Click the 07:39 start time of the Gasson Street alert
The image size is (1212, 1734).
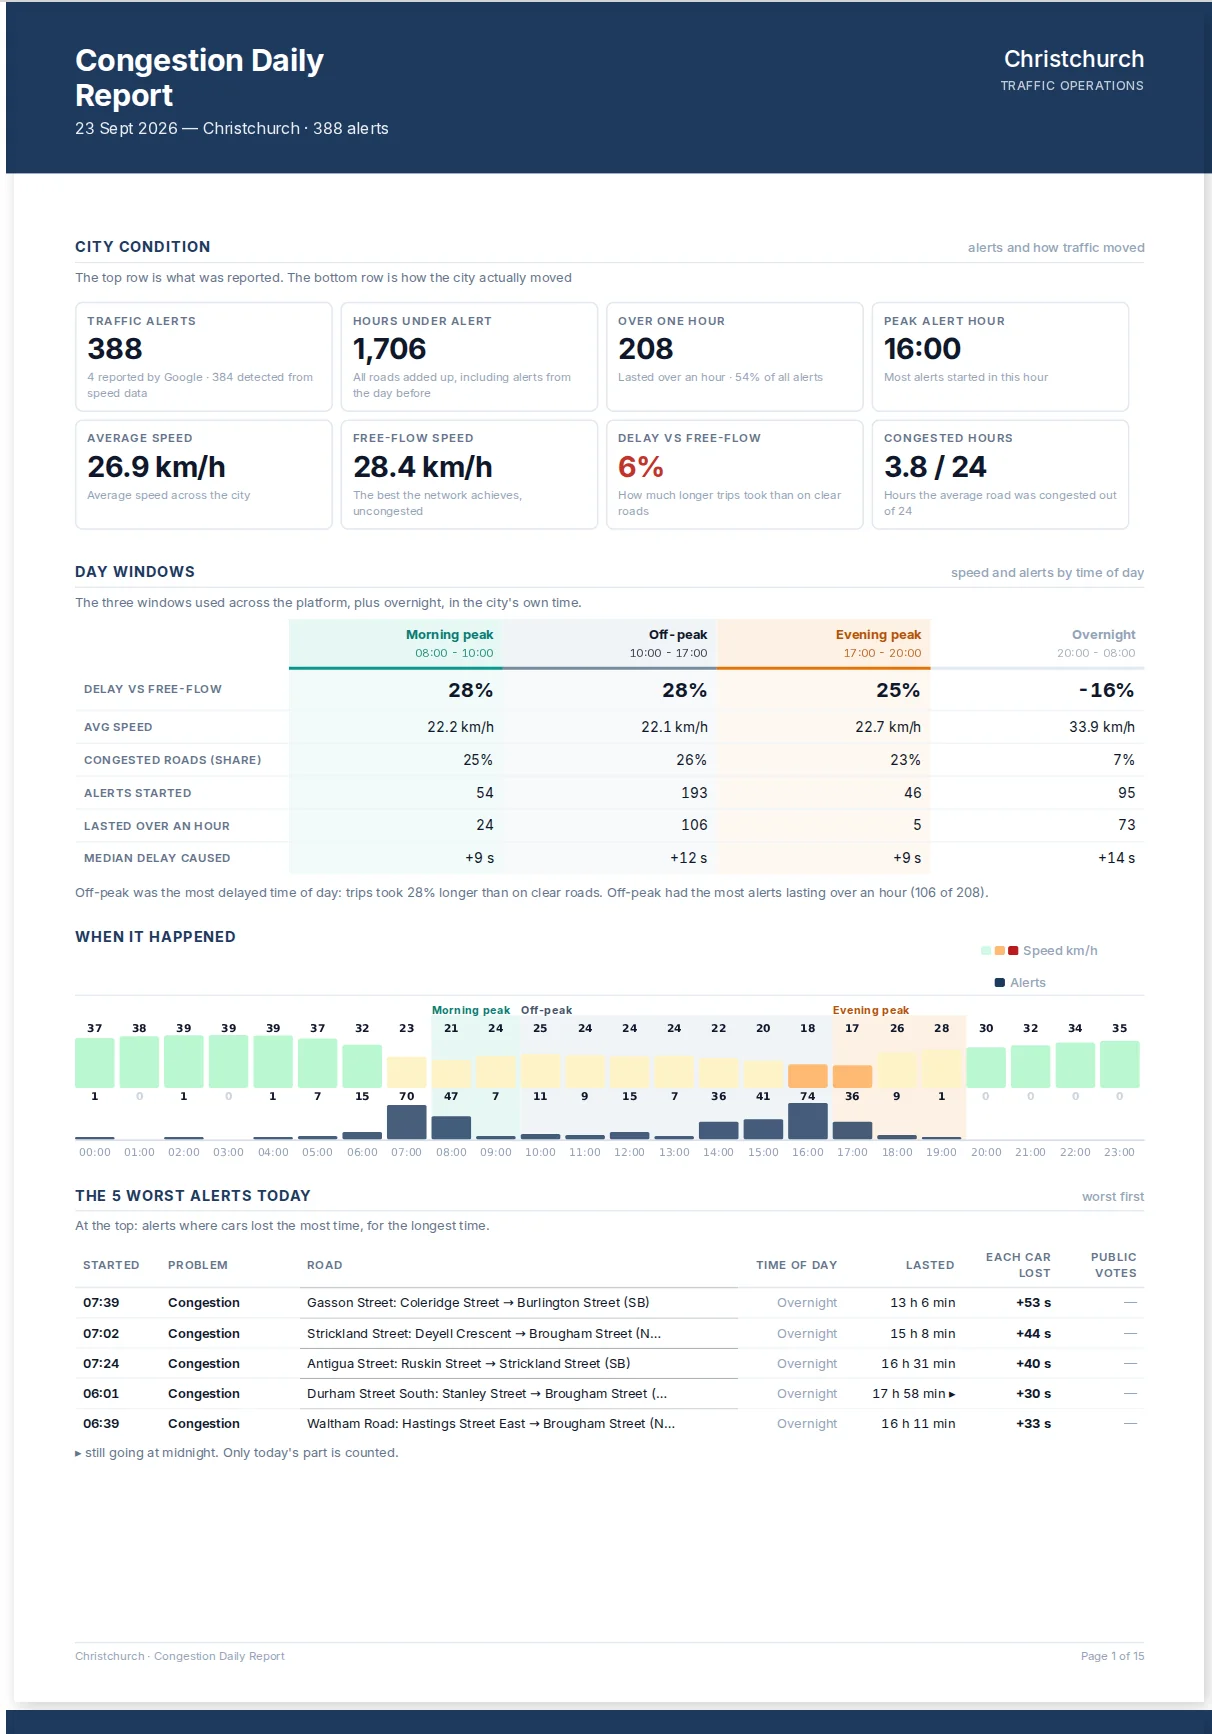click(x=101, y=1303)
